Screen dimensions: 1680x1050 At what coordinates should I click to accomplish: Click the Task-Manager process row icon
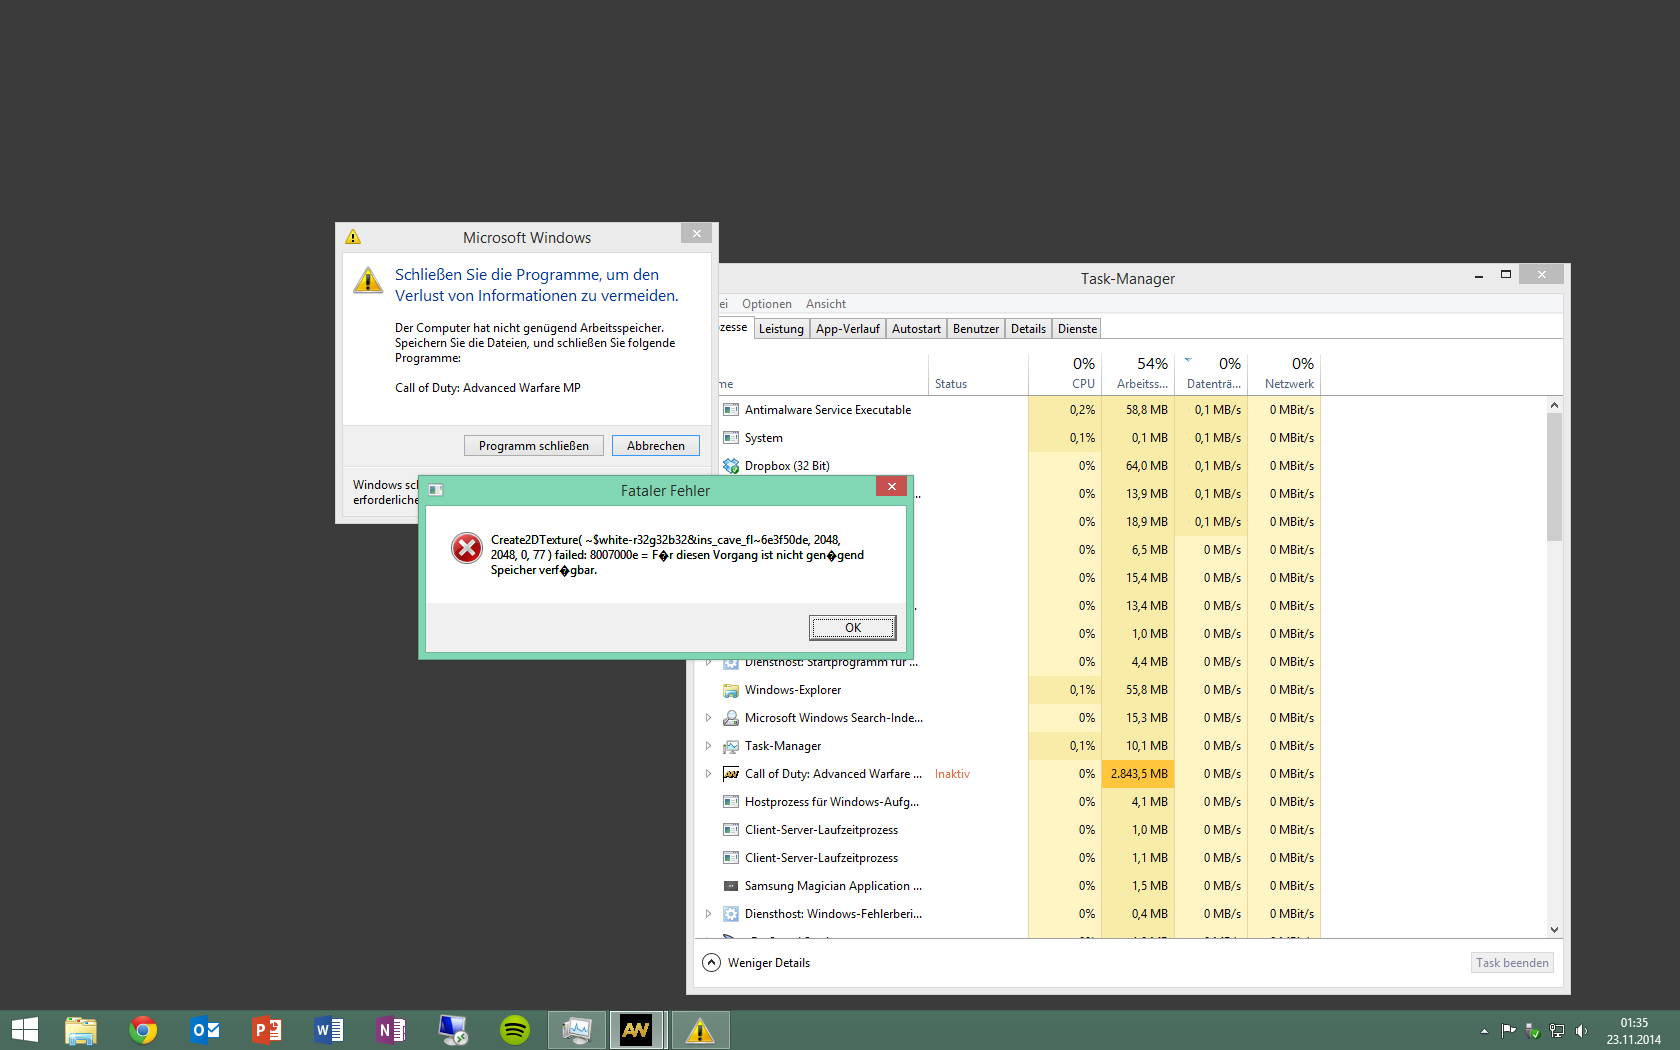(x=731, y=746)
